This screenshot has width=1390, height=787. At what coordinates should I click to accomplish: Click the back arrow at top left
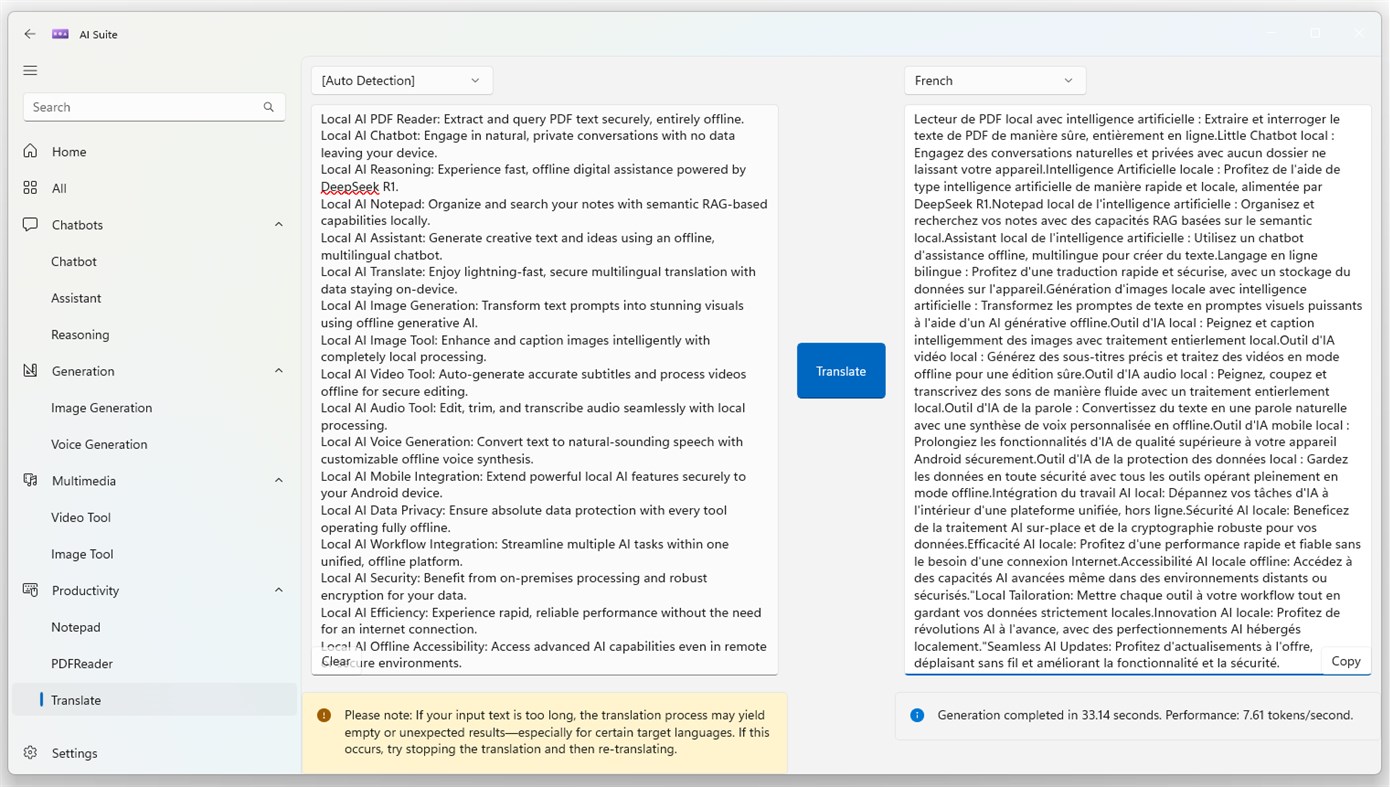(29, 33)
